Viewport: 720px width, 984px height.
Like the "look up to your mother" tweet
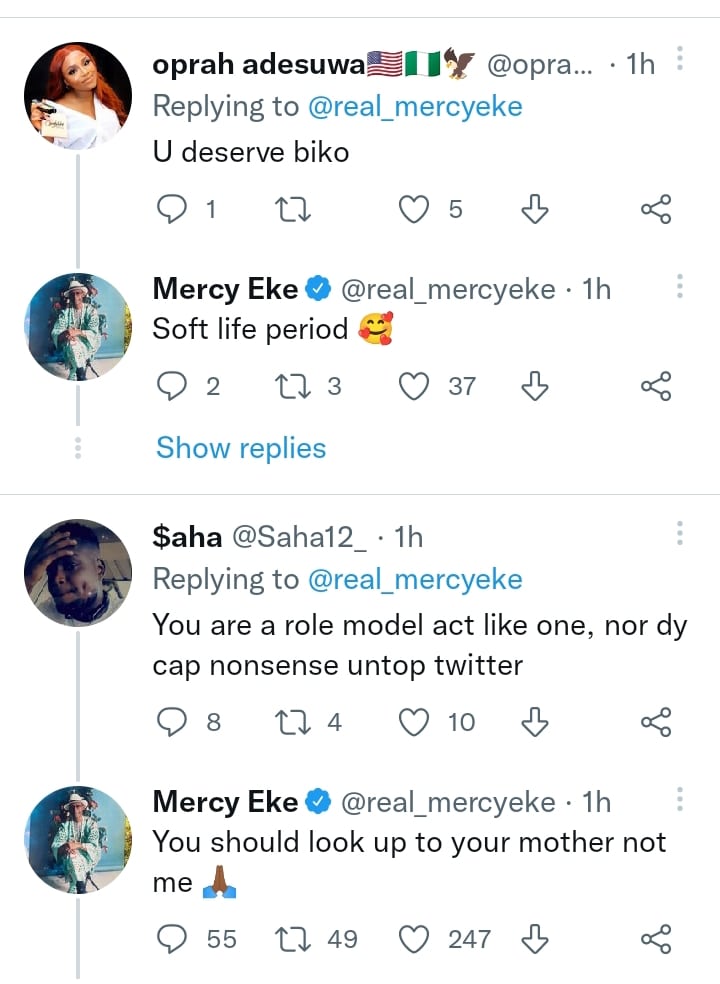414,939
